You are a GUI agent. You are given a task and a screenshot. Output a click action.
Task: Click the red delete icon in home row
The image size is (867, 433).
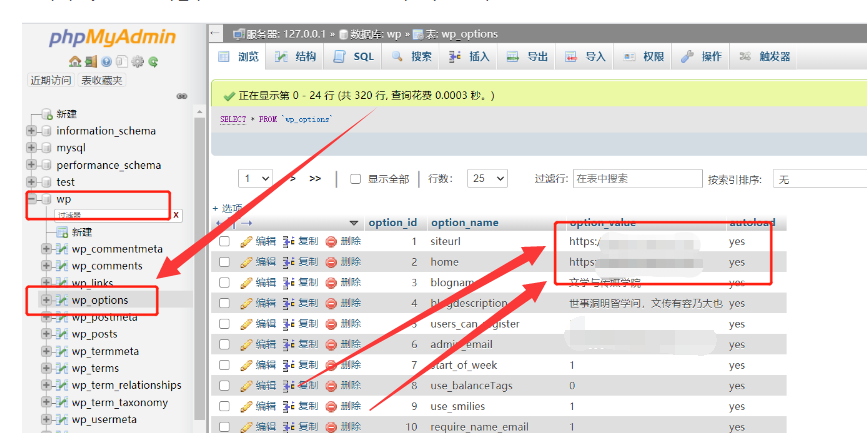coord(331,262)
